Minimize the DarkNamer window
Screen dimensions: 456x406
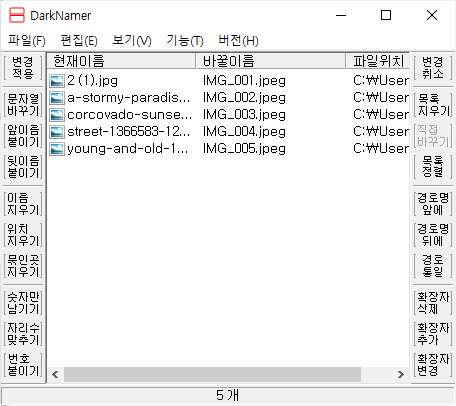(x=341, y=15)
